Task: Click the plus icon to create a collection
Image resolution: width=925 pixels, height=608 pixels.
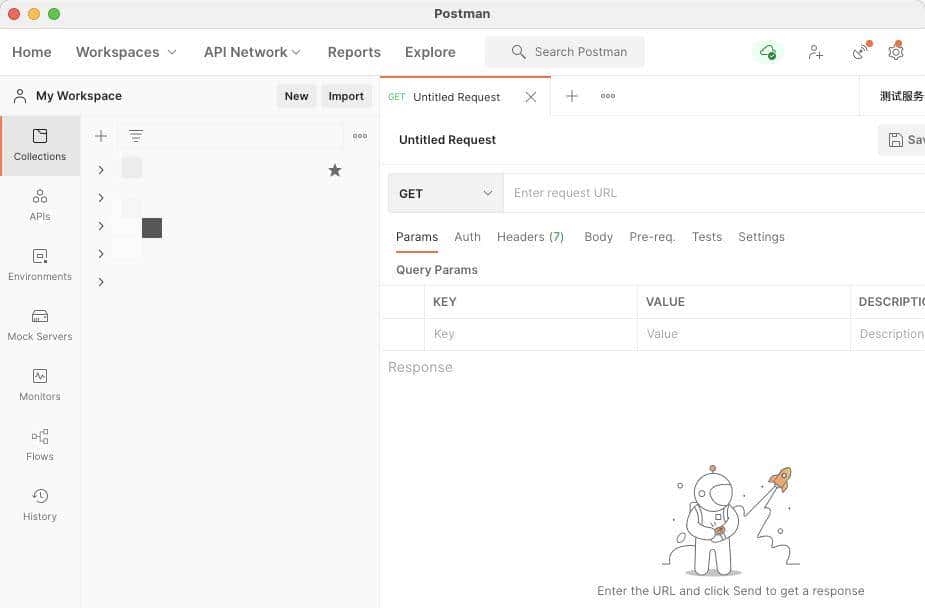Action: pos(101,136)
